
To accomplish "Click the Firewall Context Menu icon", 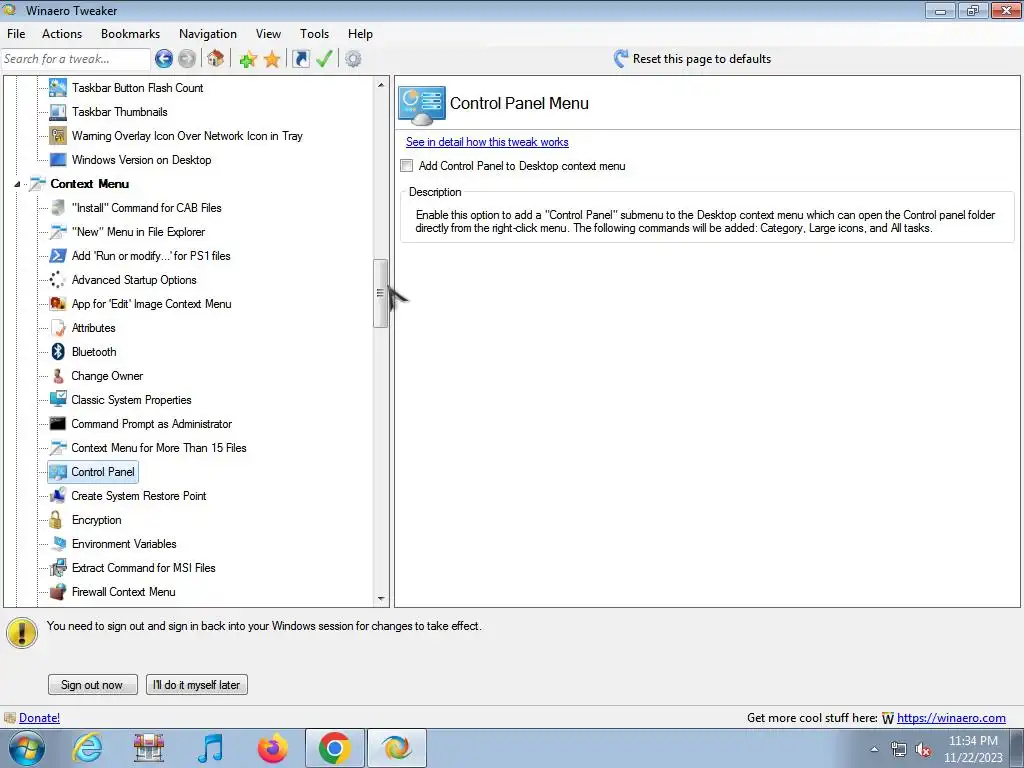I will (58, 592).
